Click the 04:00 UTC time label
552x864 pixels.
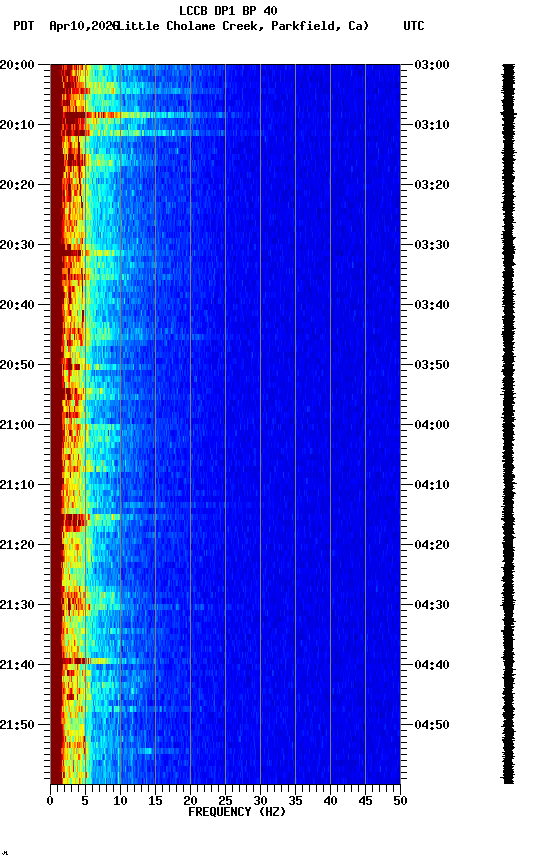432,425
